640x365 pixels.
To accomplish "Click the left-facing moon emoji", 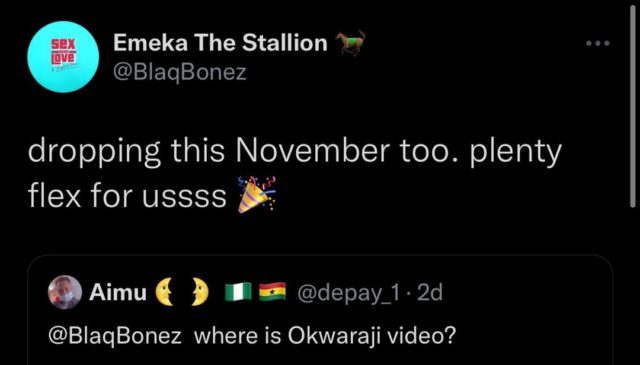I will 163,293.
